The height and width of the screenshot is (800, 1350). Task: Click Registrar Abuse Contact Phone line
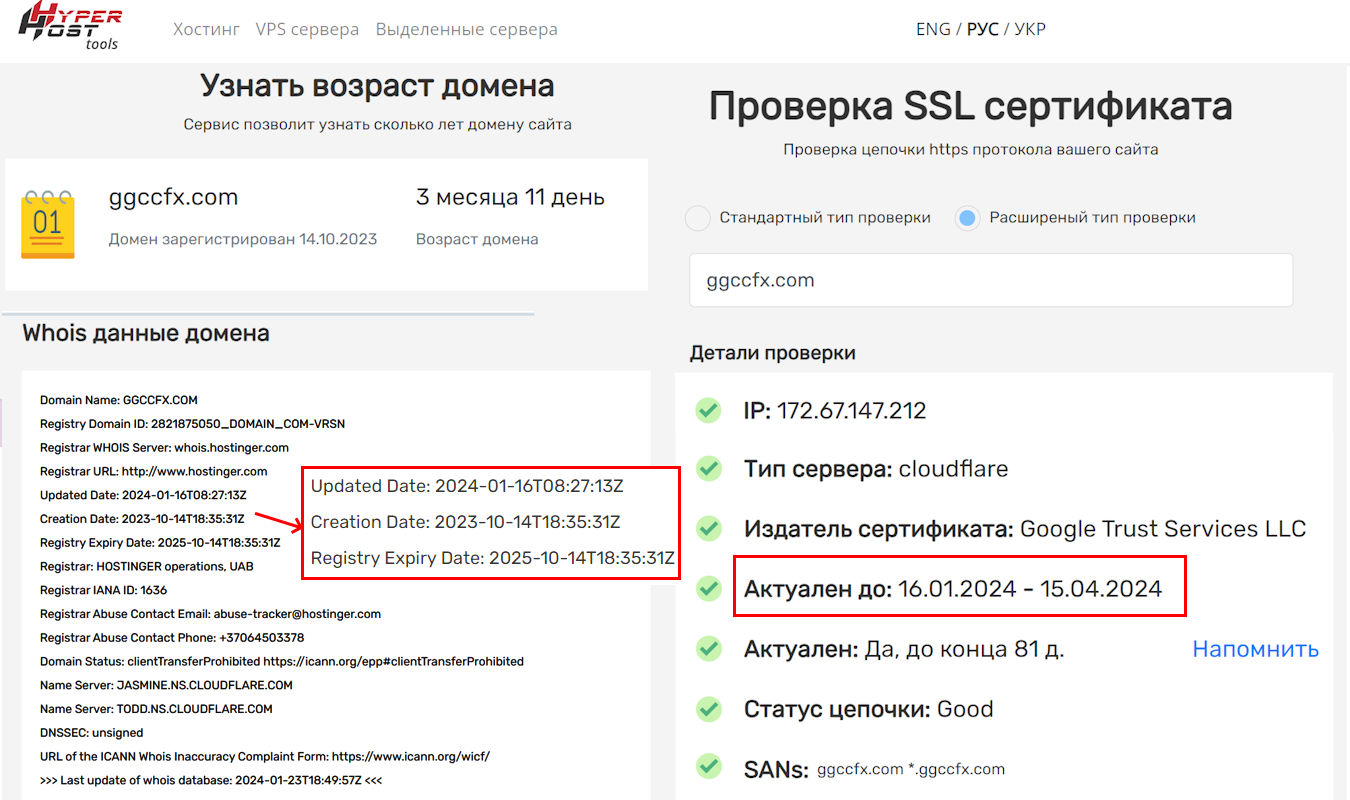click(x=172, y=638)
